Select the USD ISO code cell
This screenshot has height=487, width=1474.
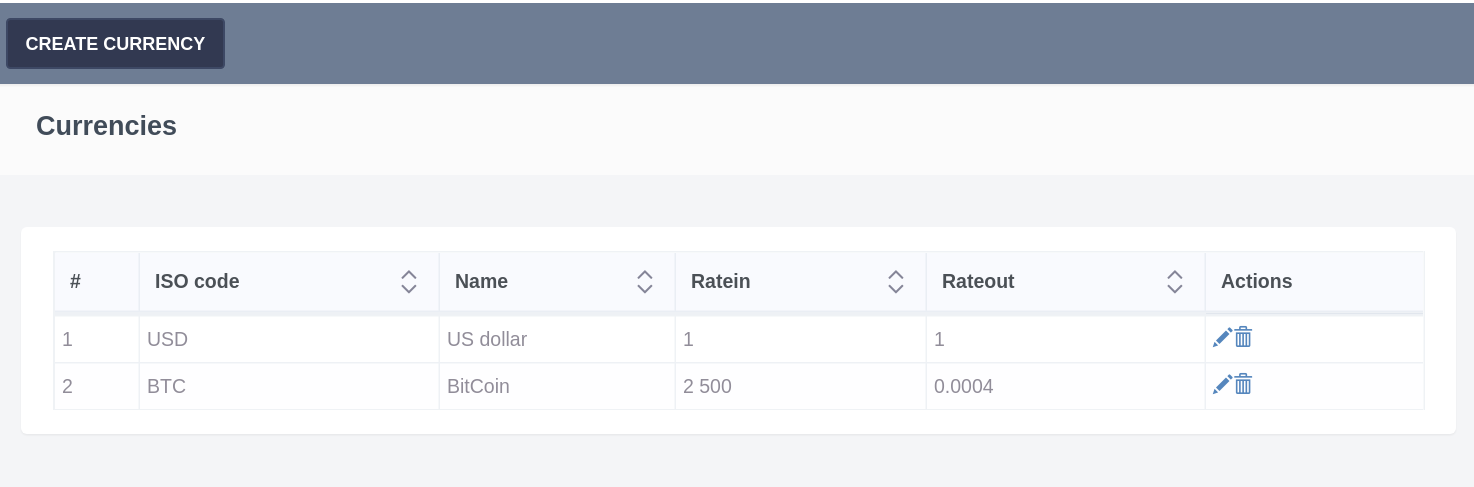(x=168, y=340)
